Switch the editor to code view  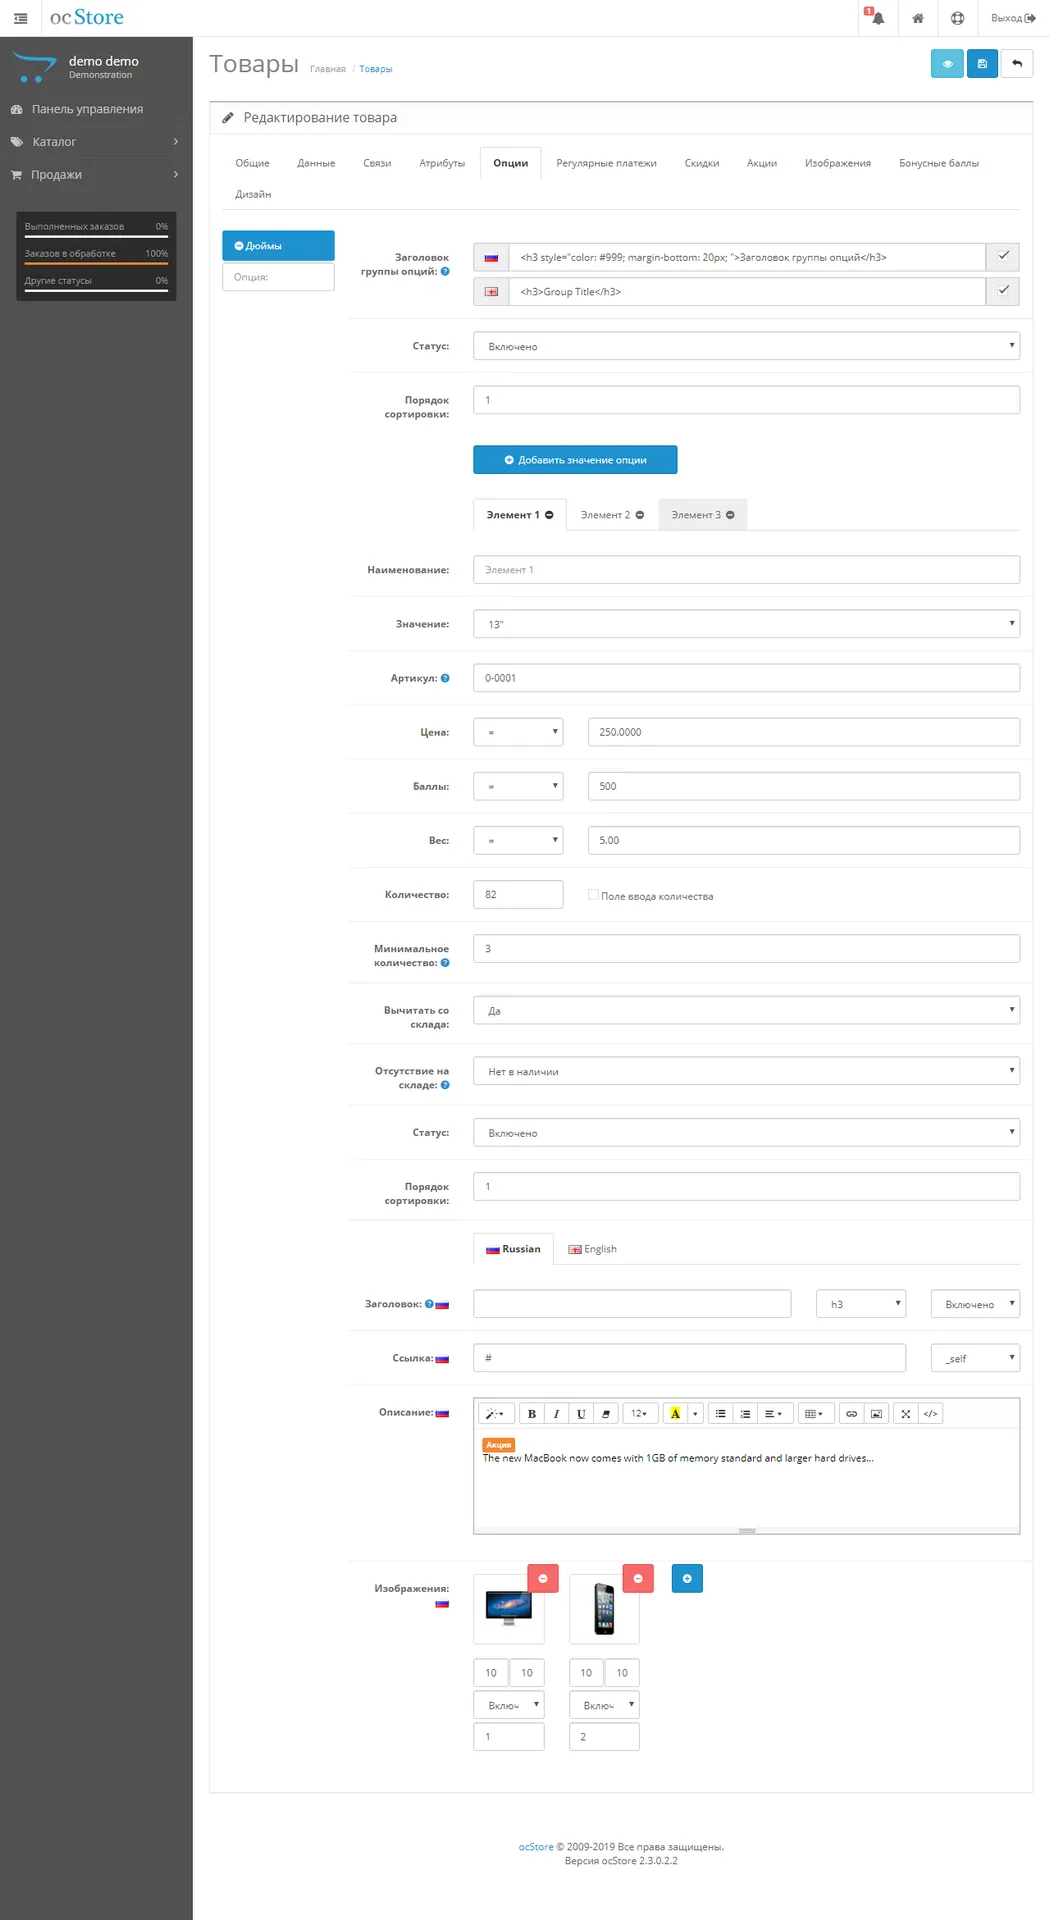pyautogui.click(x=930, y=1413)
